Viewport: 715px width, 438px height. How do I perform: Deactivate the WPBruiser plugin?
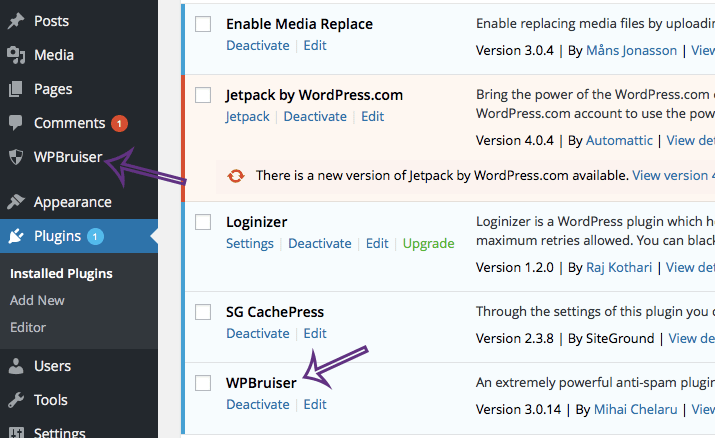(258, 405)
